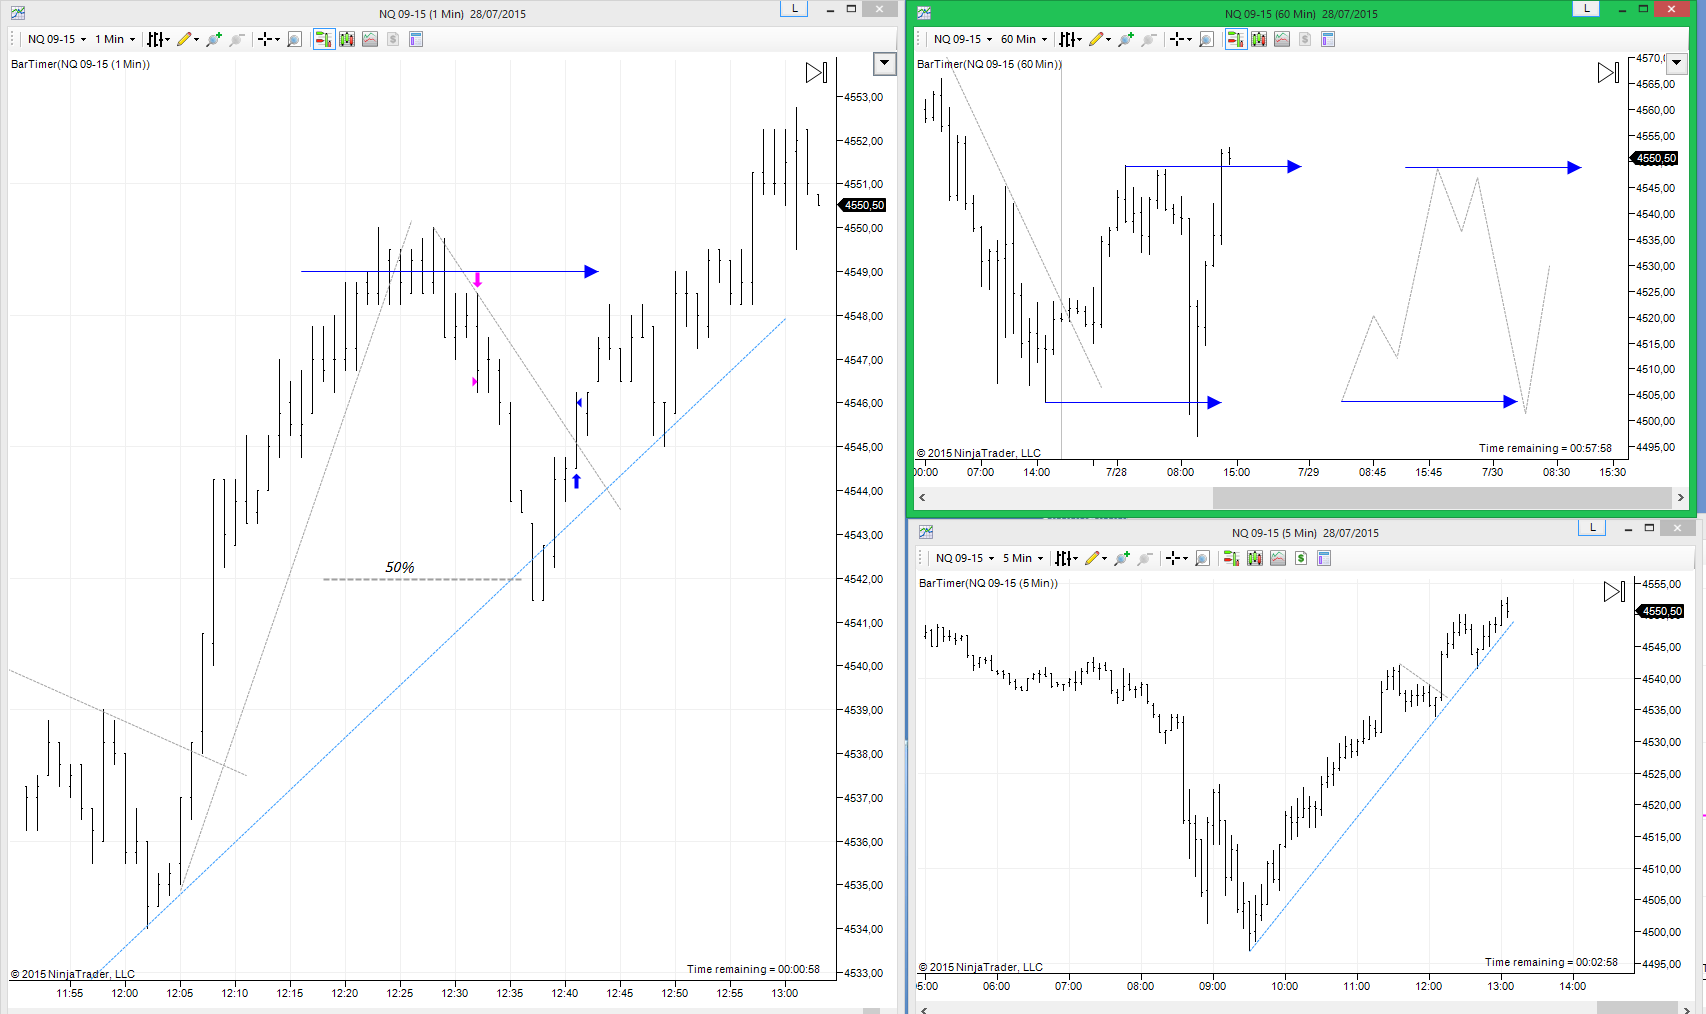Jump to latest bar in 60 Min chart
Image resolution: width=1706 pixels, height=1014 pixels.
click(1608, 72)
